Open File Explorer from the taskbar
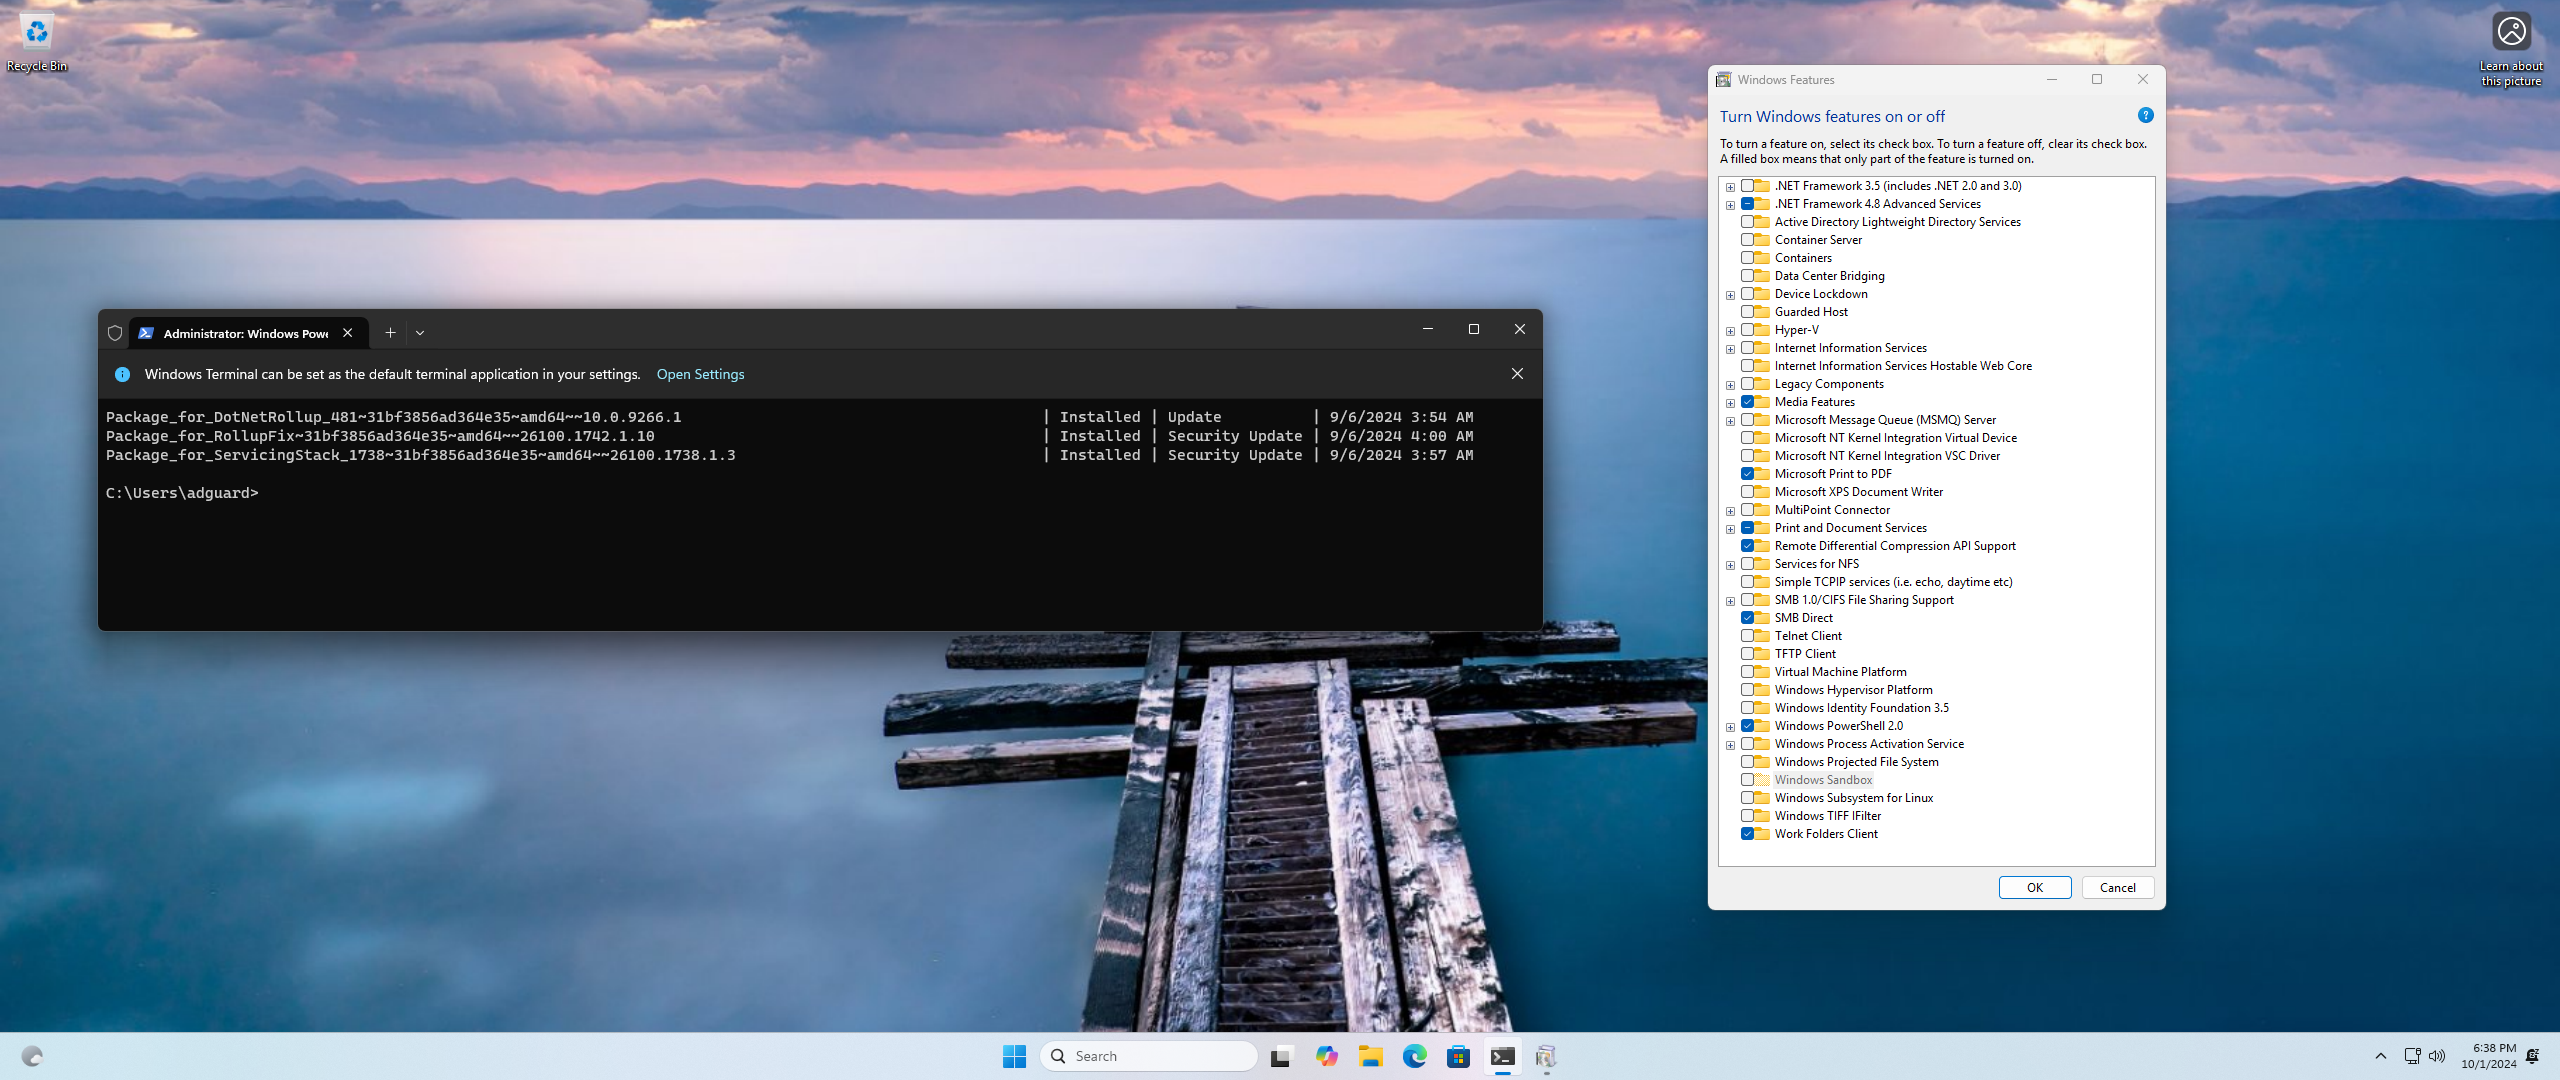This screenshot has width=2560, height=1080. (1370, 1056)
